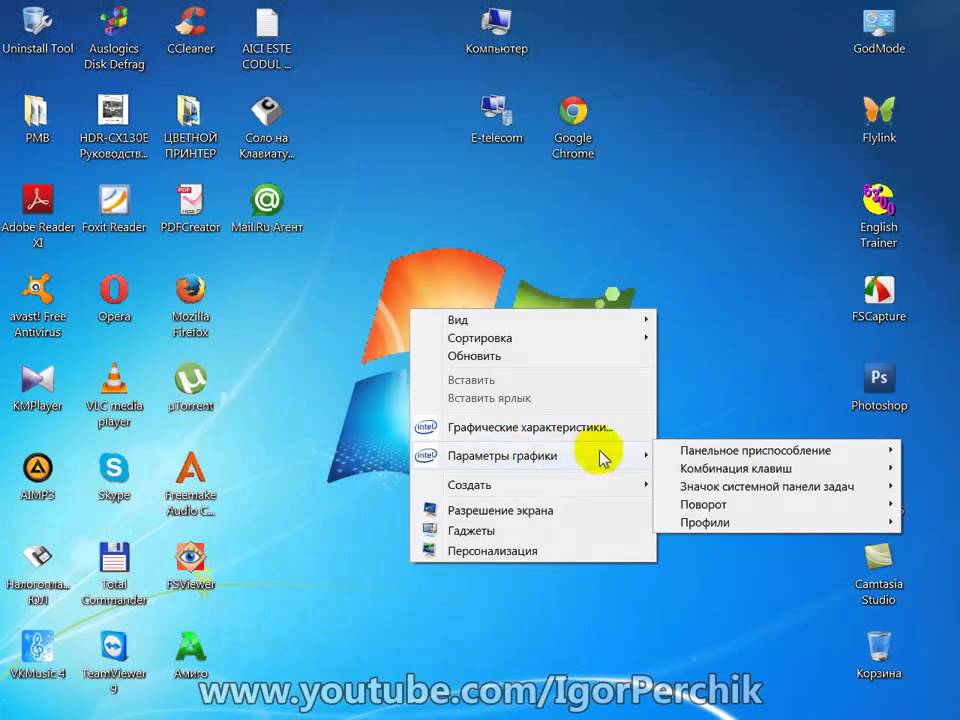Select the FSCapture icon
The width and height of the screenshot is (960, 720).
879,289
